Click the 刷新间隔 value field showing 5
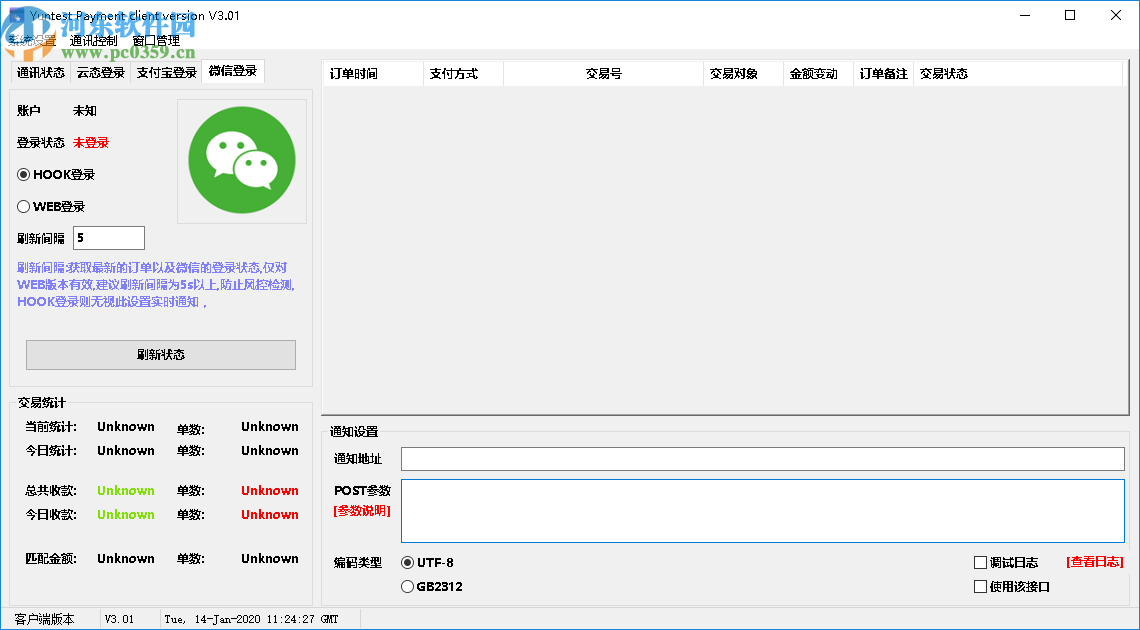This screenshot has width=1140, height=630. (x=108, y=238)
